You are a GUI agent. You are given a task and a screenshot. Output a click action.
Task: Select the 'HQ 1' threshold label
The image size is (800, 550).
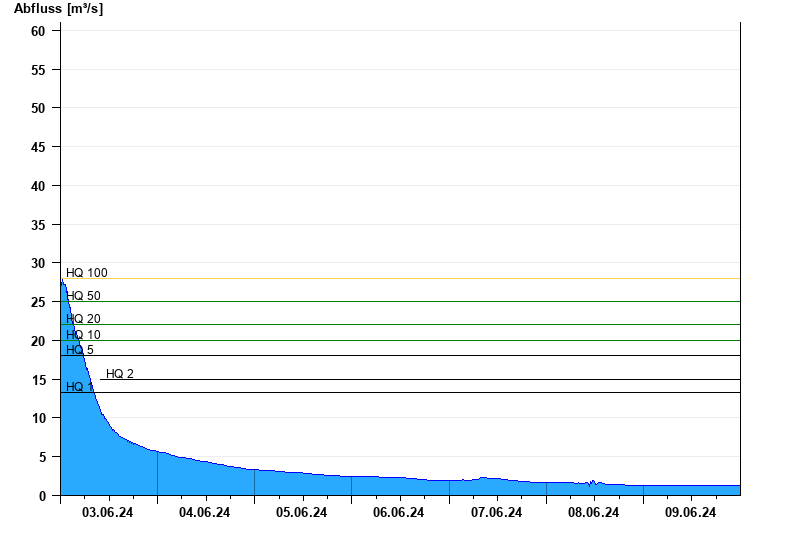coord(80,387)
